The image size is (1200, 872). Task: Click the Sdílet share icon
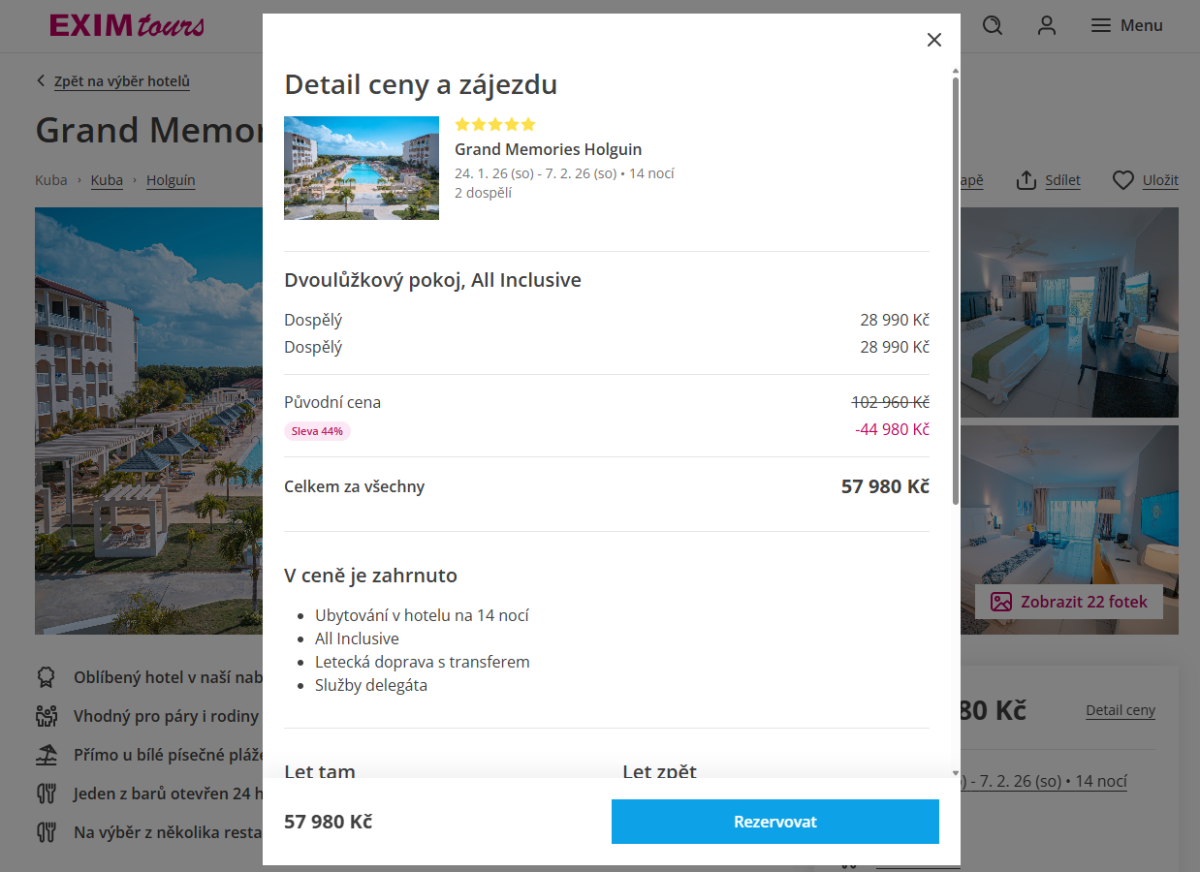click(1026, 180)
